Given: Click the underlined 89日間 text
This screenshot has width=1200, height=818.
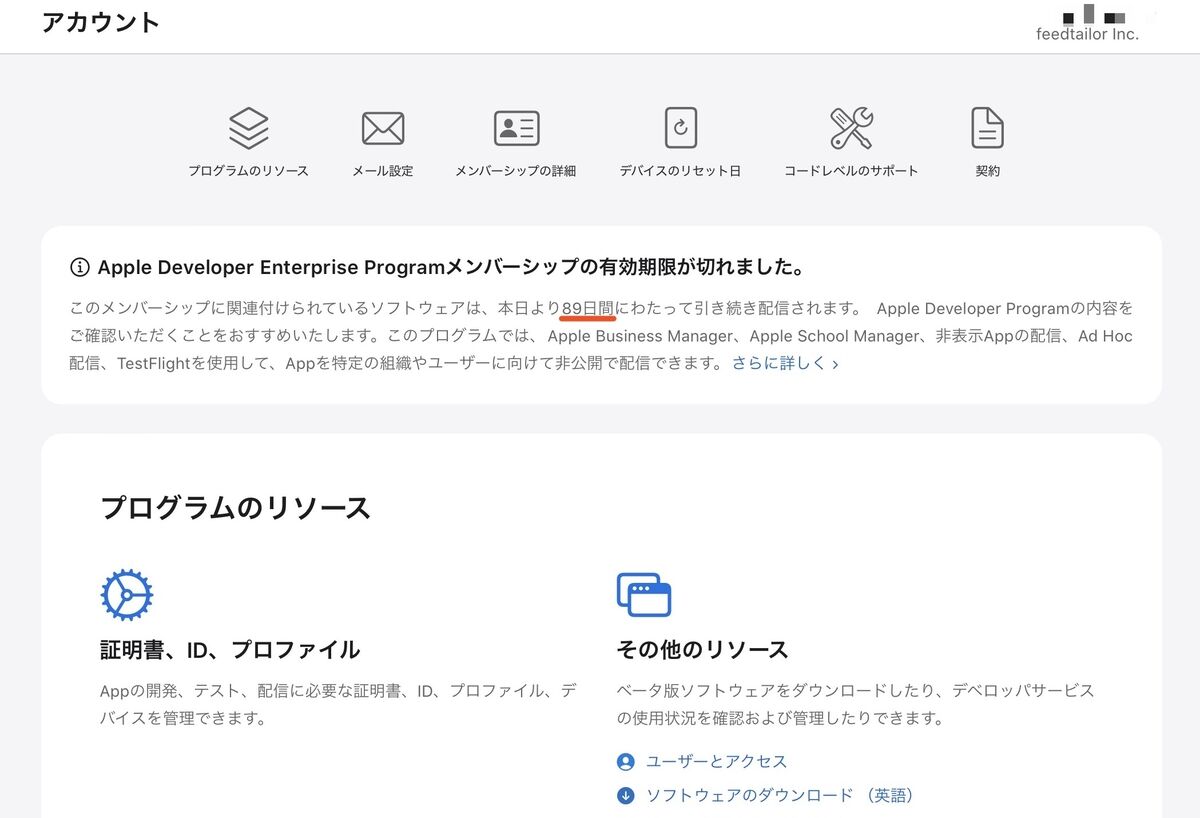Looking at the screenshot, I should (588, 308).
